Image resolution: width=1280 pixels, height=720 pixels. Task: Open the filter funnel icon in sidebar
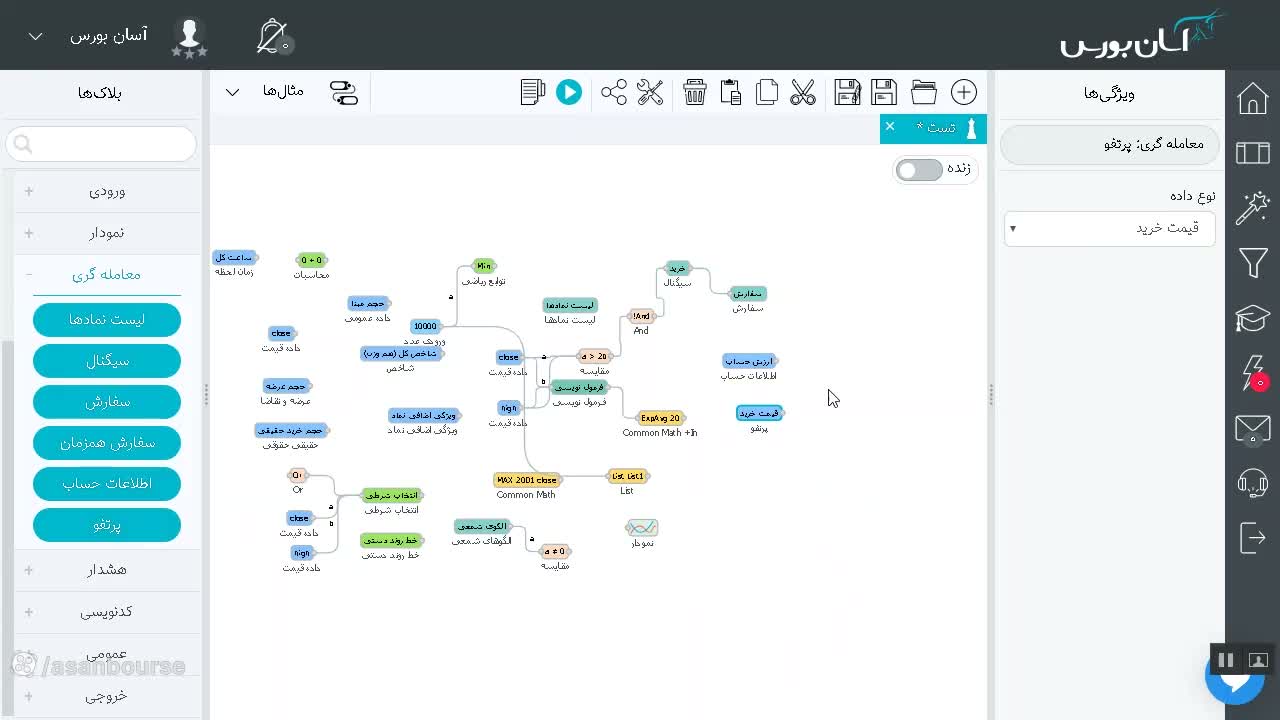[x=1253, y=263]
